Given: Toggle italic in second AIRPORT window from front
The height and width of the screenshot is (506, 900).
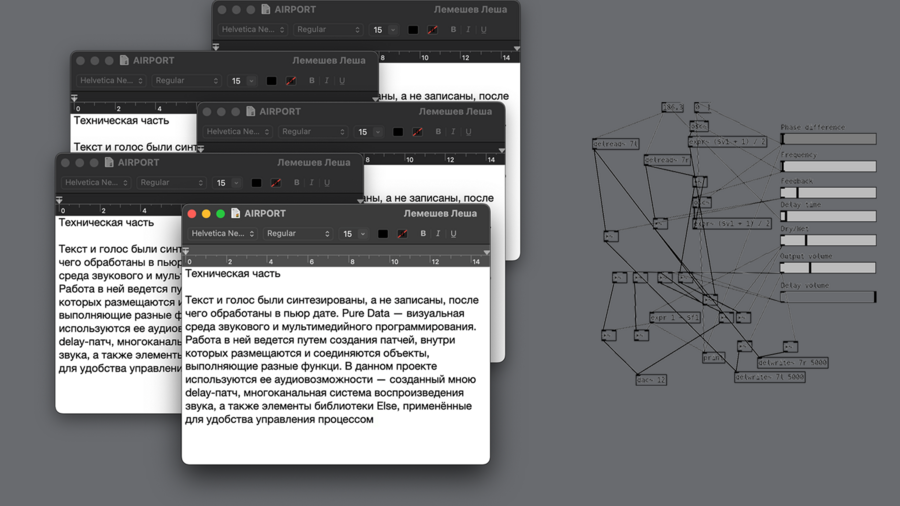Looking at the screenshot, I should 311,182.
